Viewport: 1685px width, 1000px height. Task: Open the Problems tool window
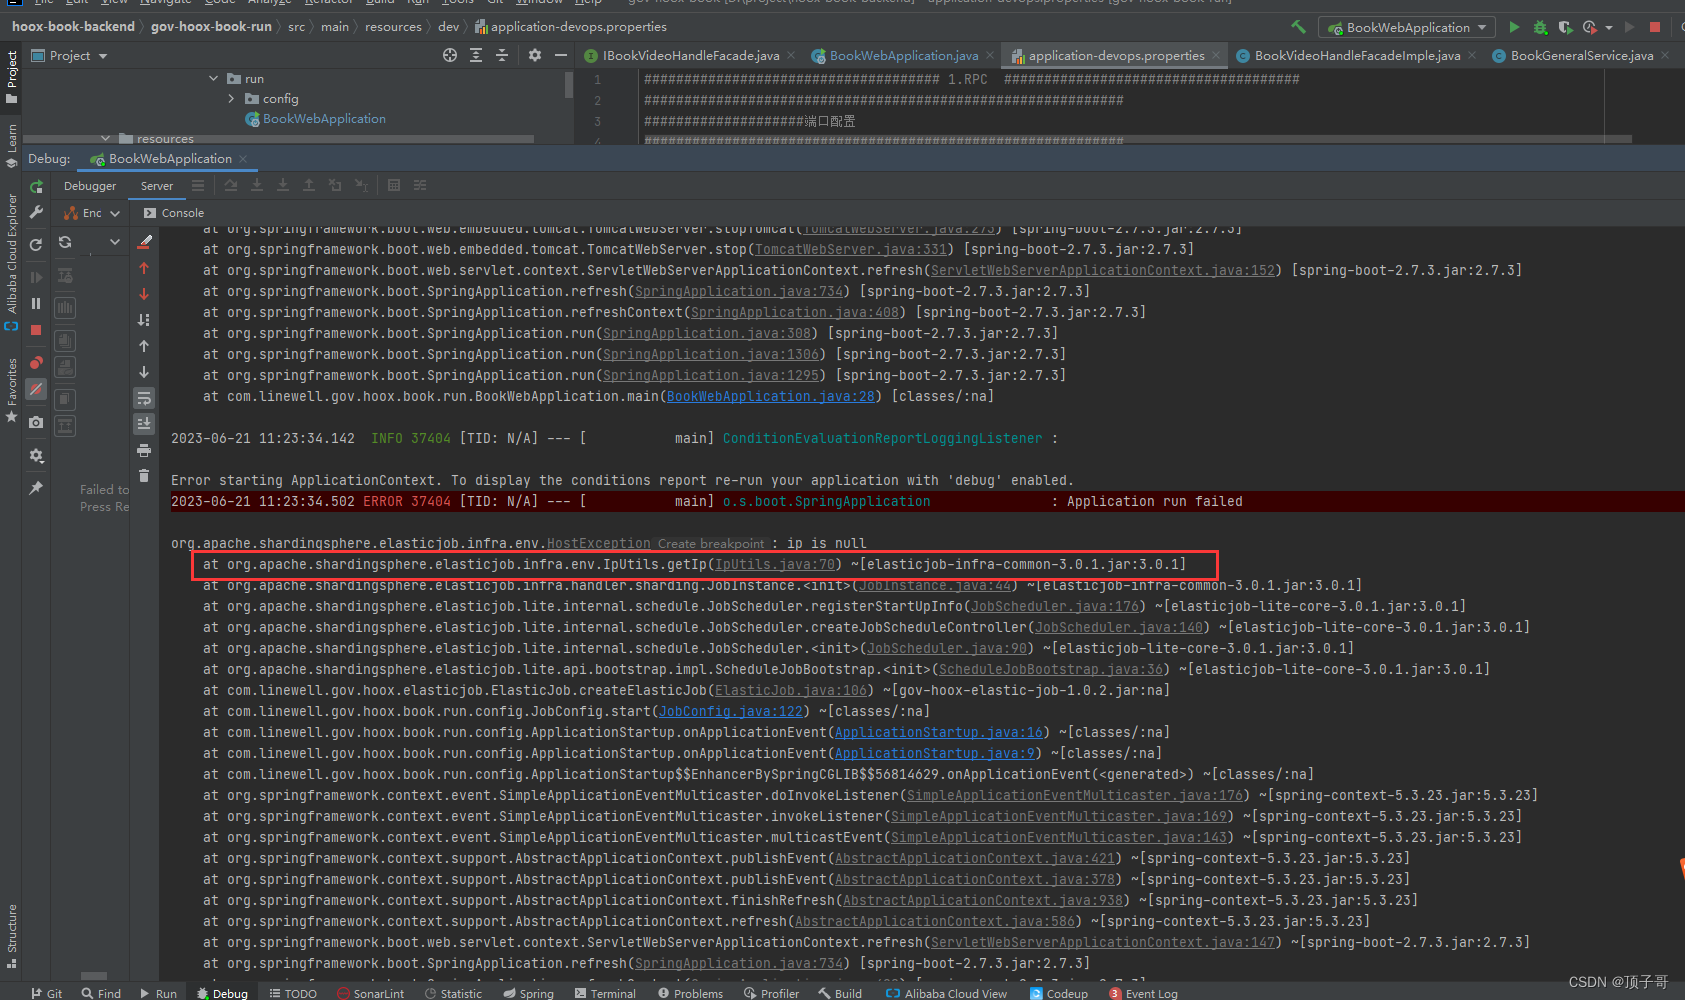point(690,993)
